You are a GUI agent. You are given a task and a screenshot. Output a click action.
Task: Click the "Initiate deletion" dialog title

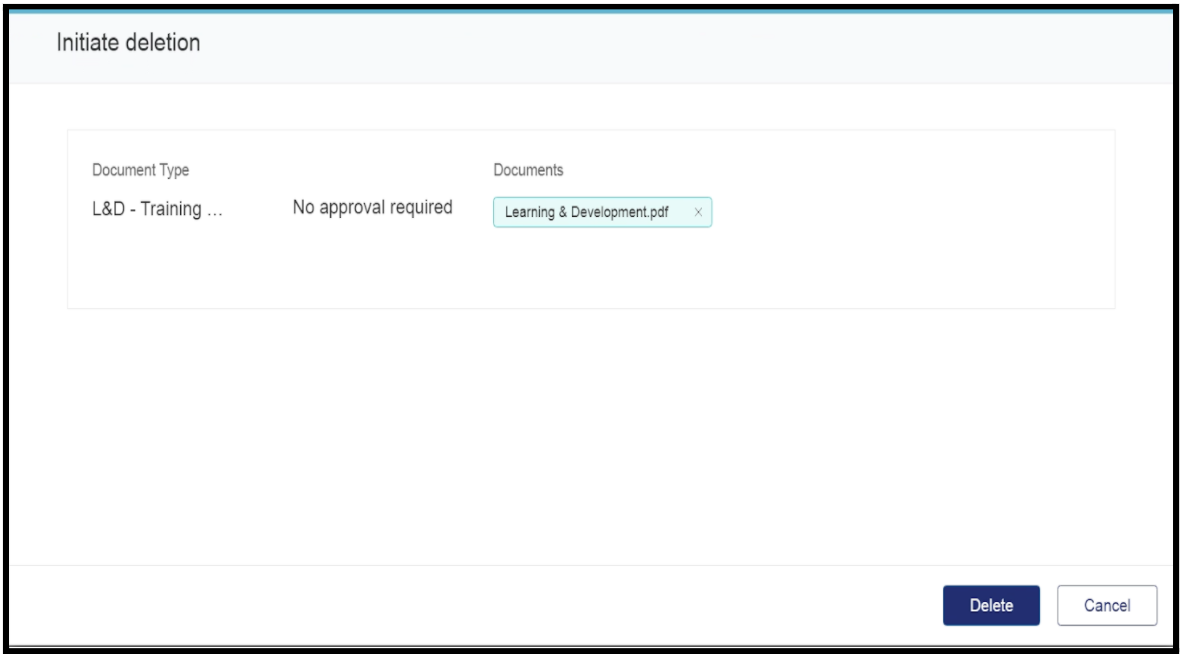pos(128,43)
